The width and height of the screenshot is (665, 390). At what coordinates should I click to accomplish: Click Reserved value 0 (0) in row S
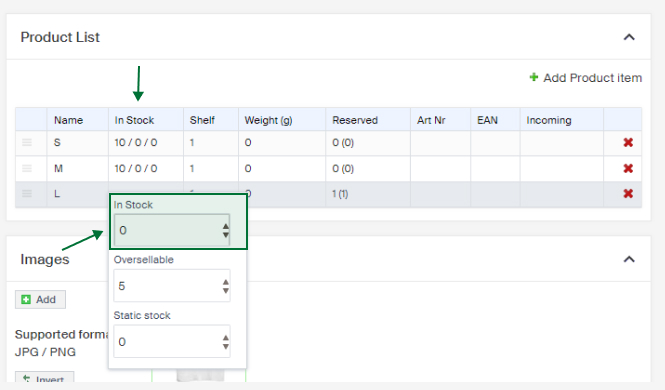click(343, 142)
